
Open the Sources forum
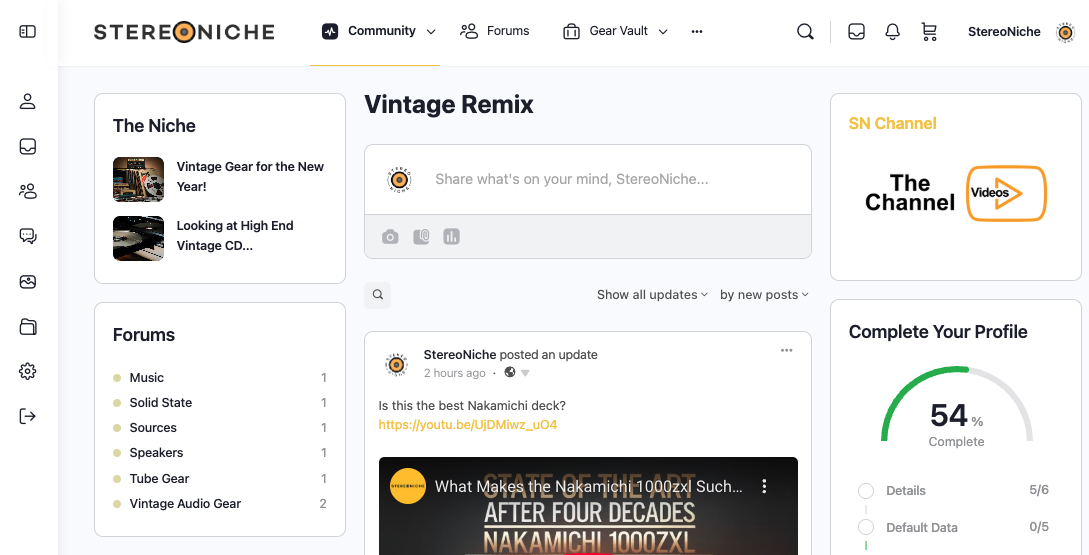(x=153, y=428)
